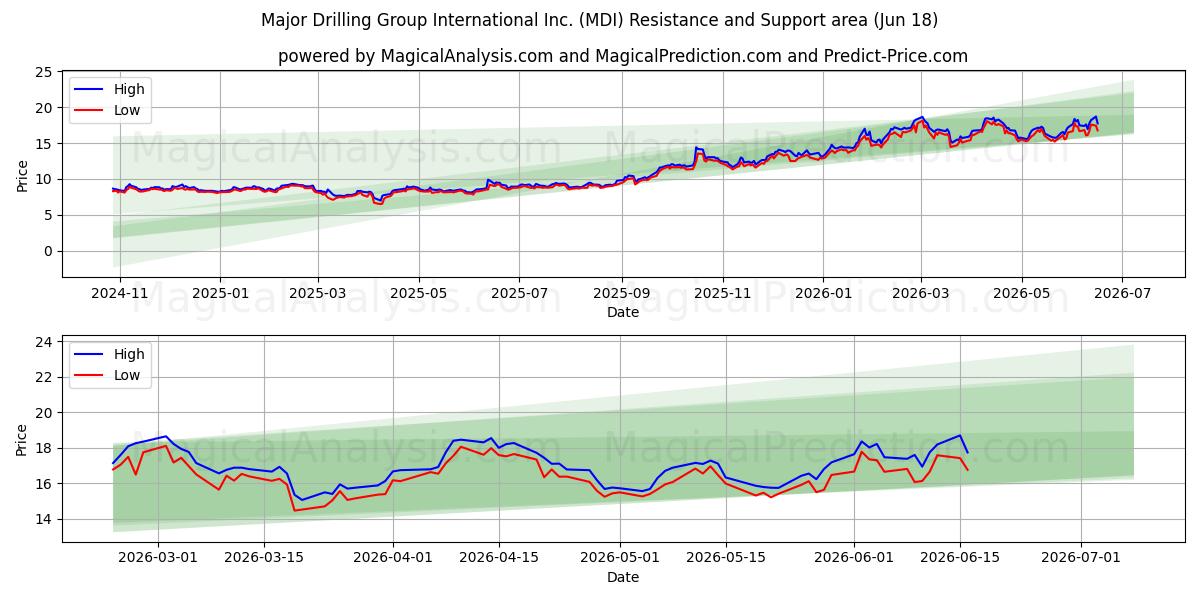
Task: Click the '2025-09' x-axis label in the top chart
Action: pos(622,295)
